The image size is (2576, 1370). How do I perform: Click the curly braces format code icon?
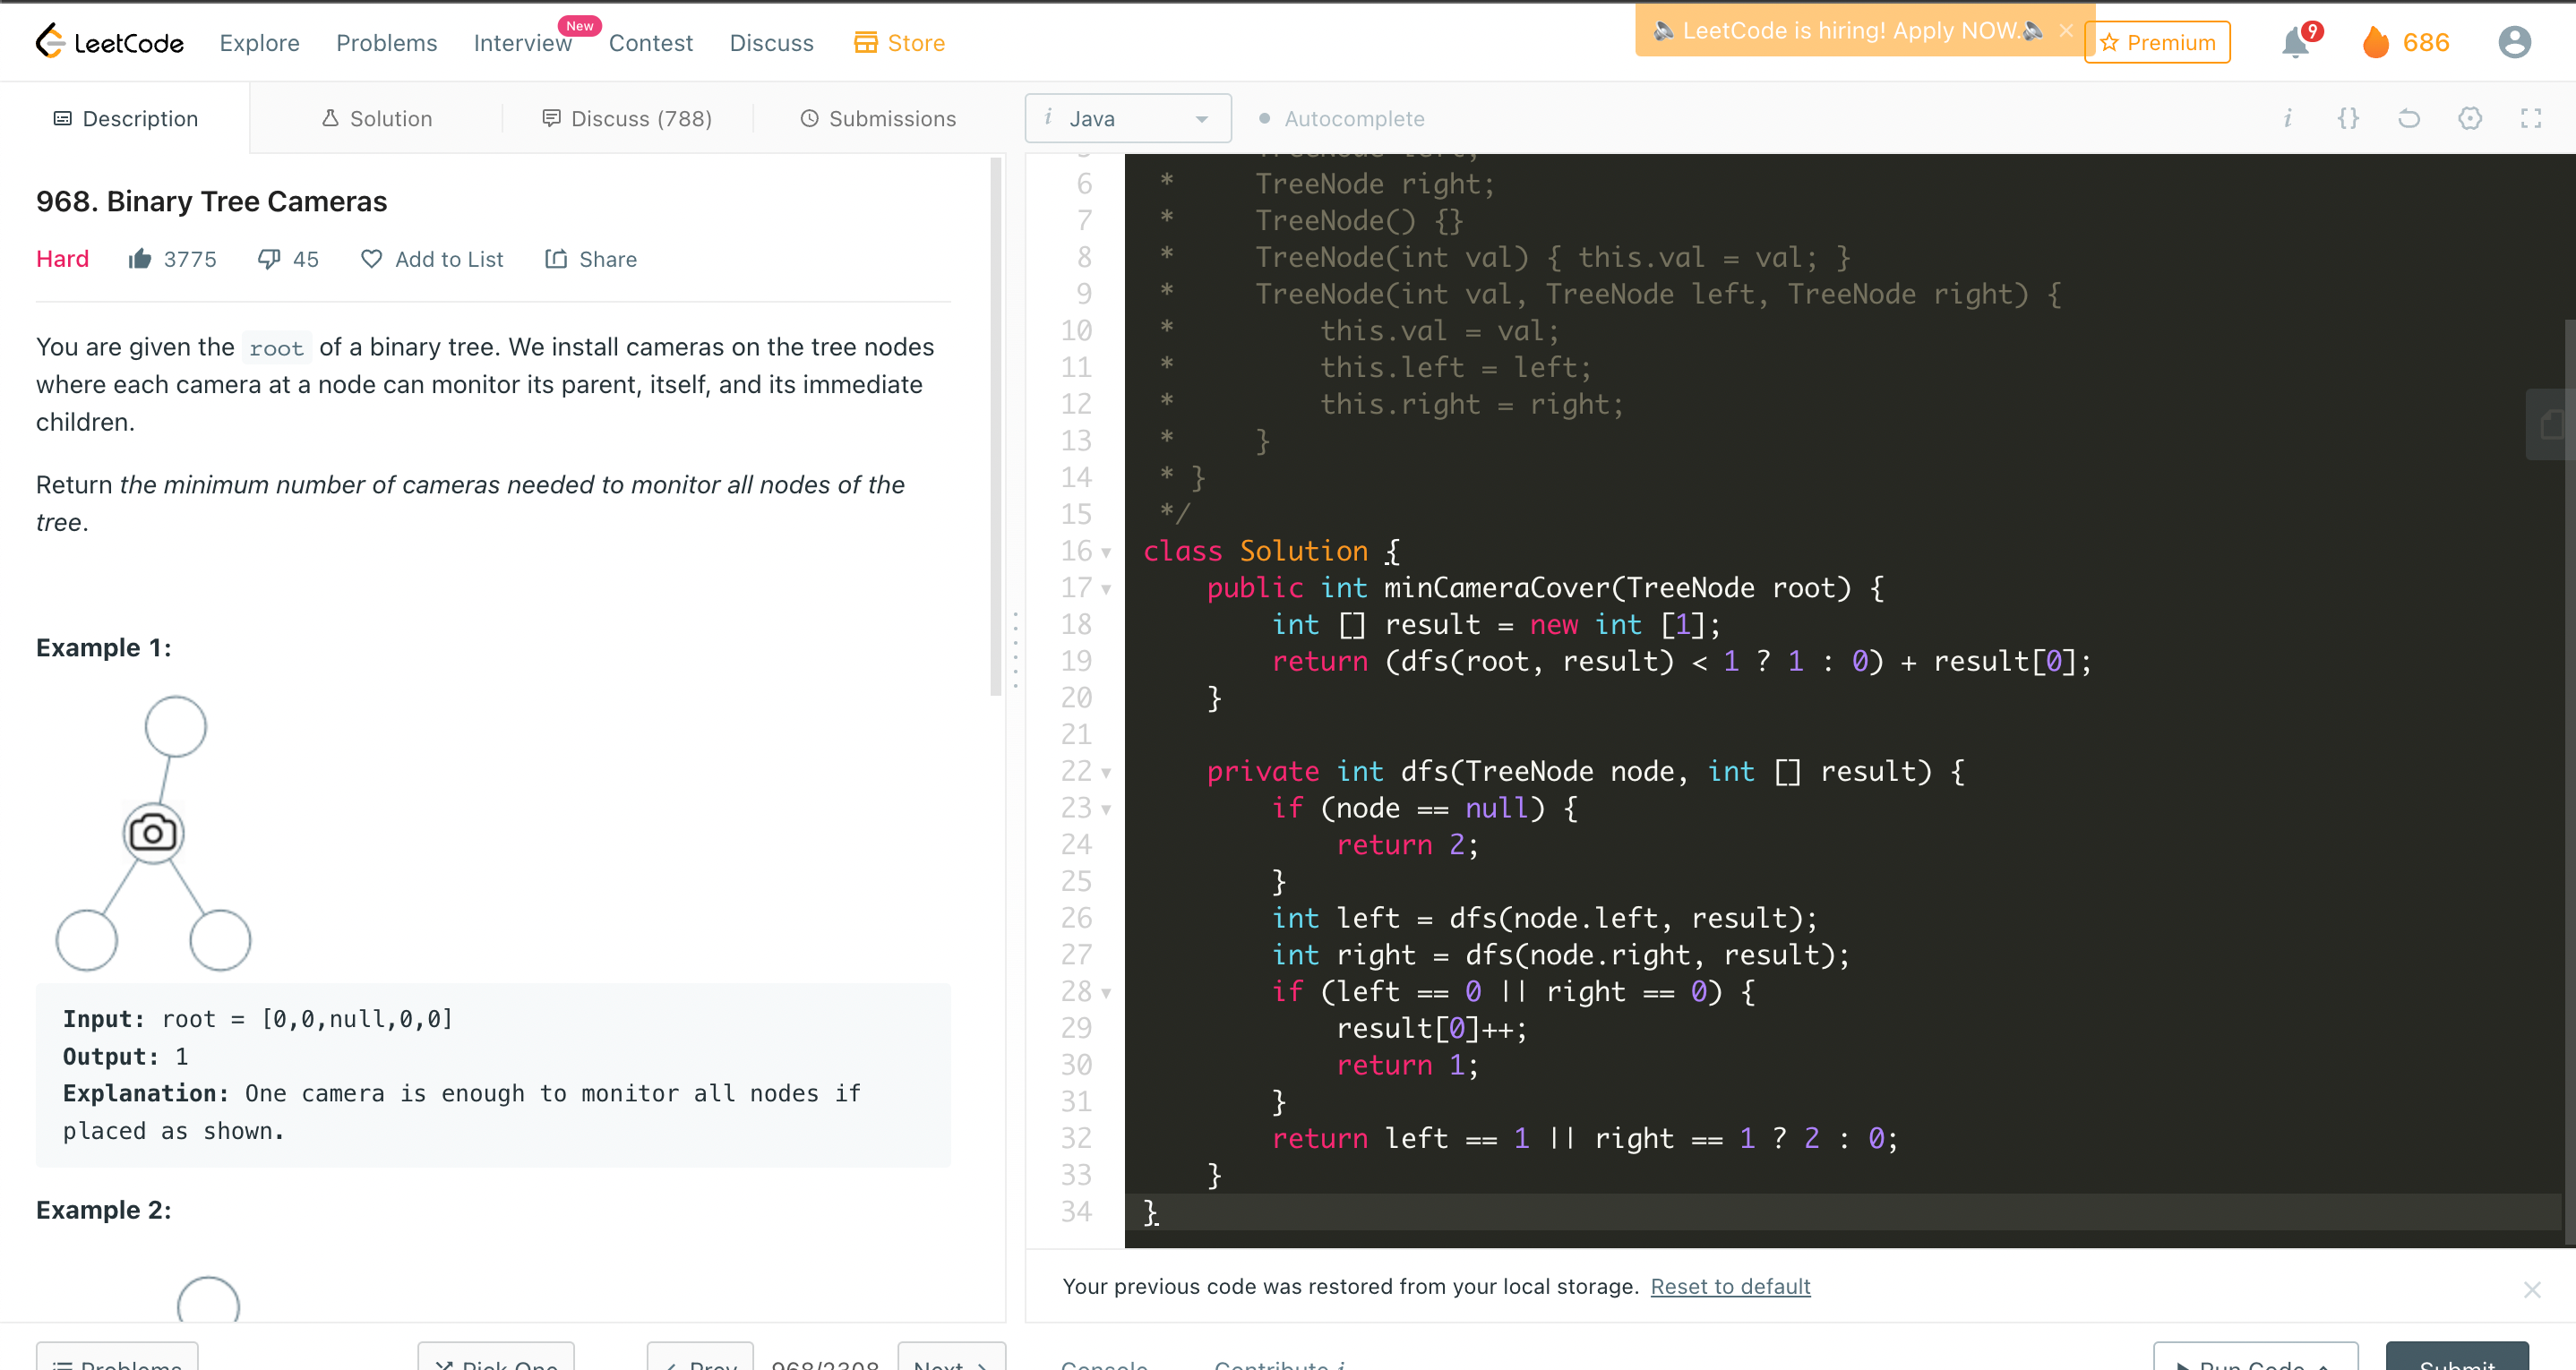point(2348,118)
